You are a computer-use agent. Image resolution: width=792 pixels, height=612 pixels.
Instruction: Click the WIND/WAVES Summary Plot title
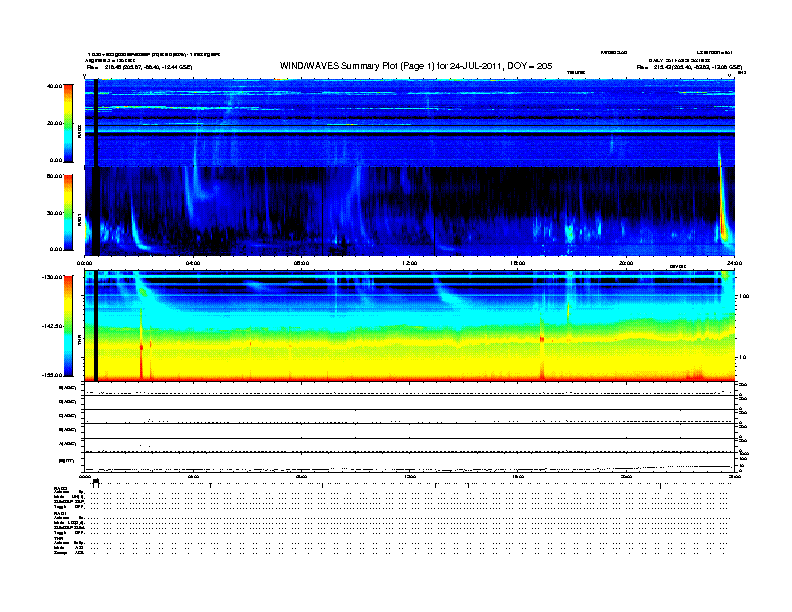[416, 66]
